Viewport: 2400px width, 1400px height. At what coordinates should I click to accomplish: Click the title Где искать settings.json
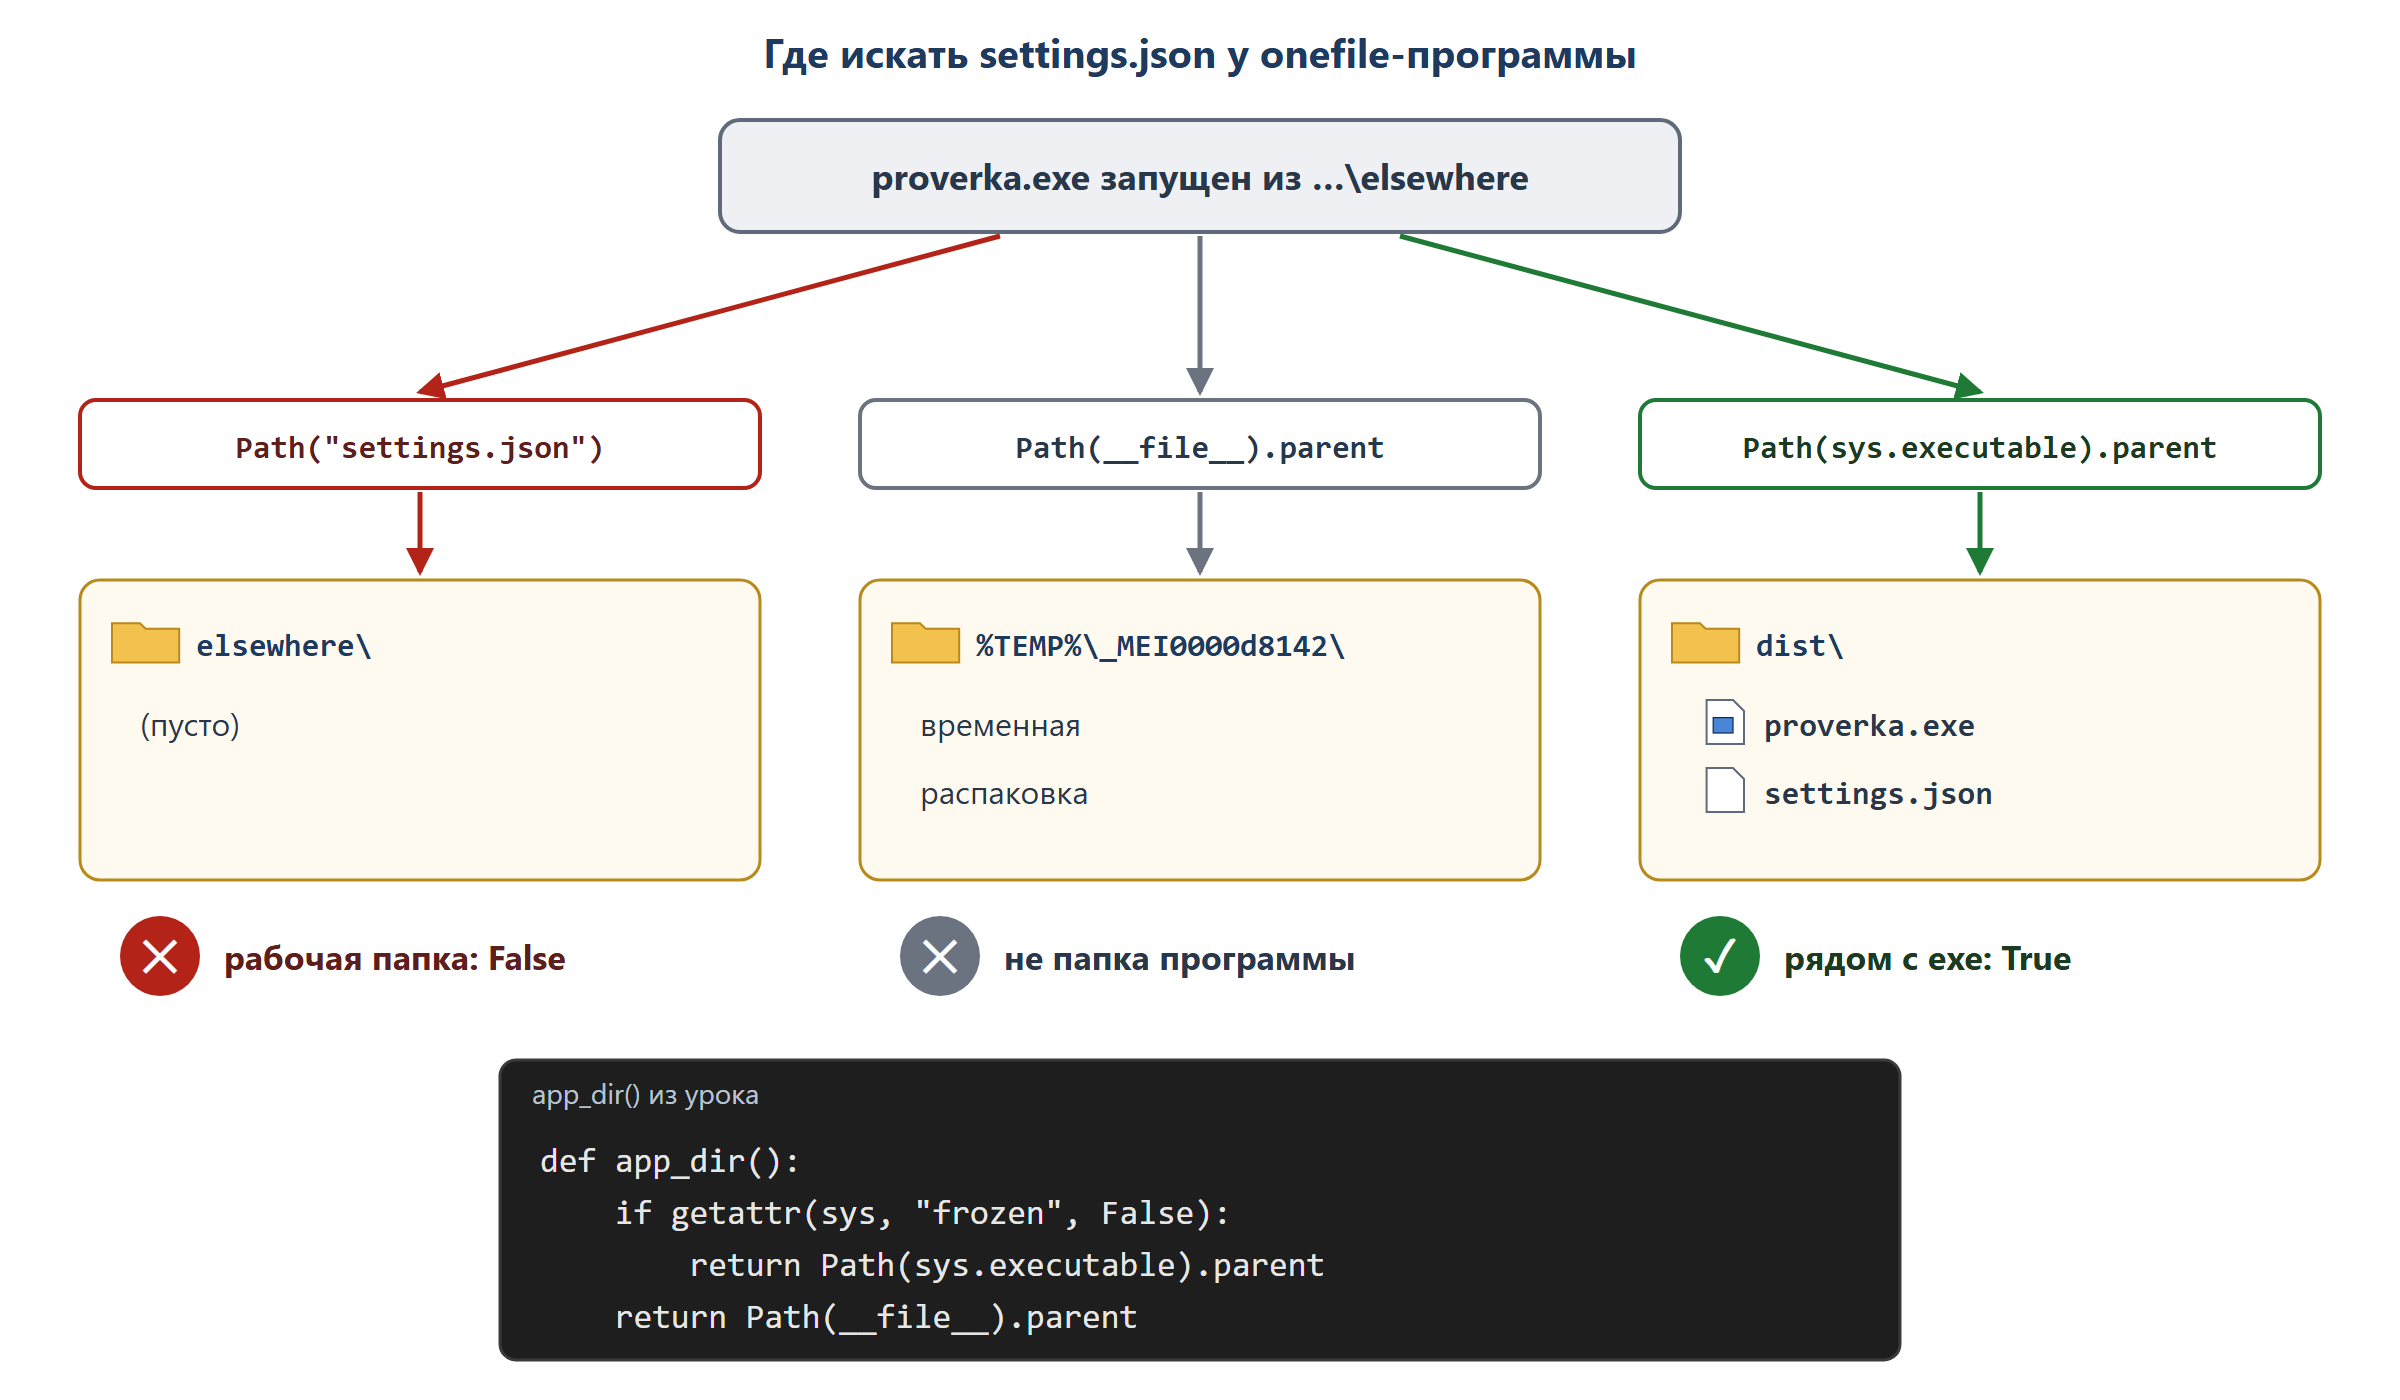(x=1200, y=54)
